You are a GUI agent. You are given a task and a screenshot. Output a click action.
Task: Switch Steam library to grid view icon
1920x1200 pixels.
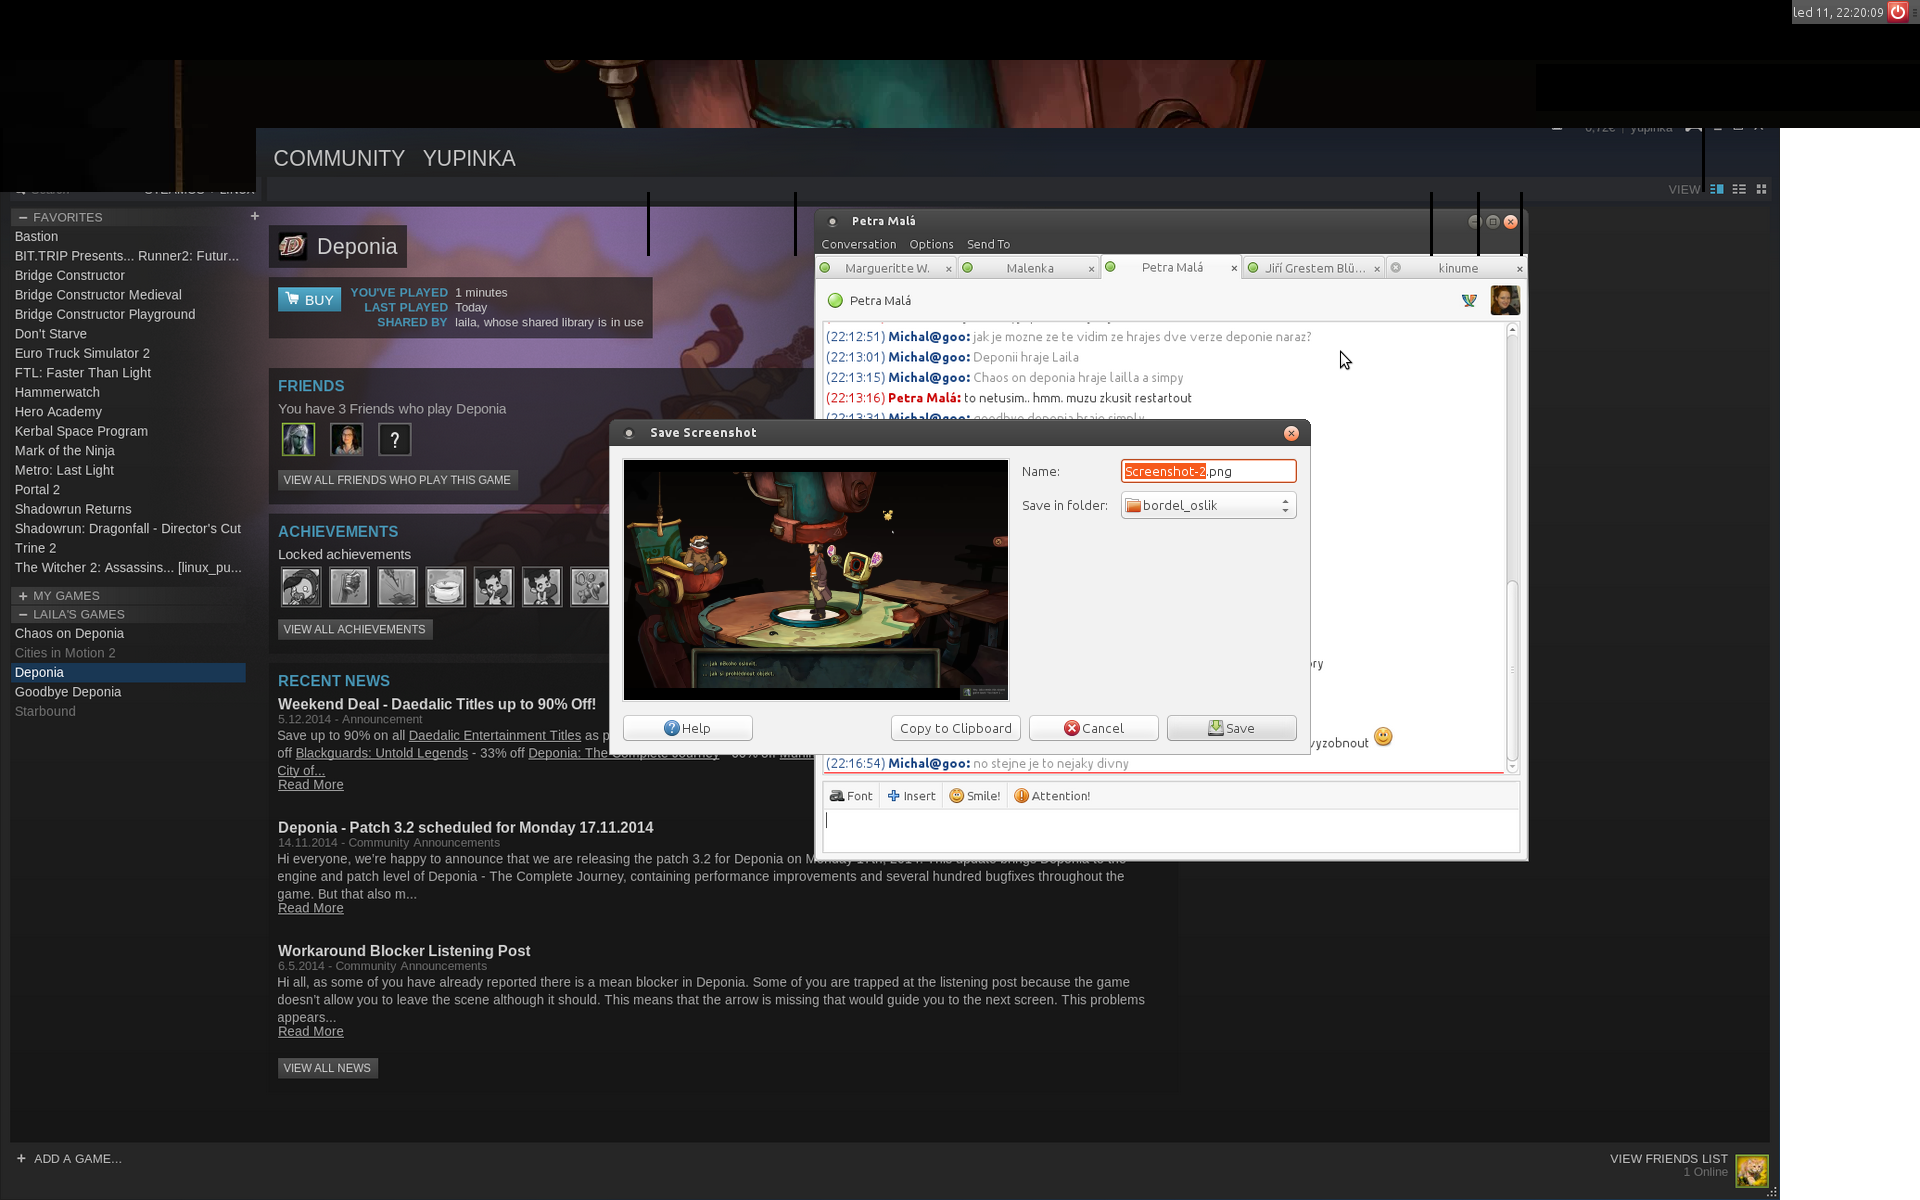1762,189
